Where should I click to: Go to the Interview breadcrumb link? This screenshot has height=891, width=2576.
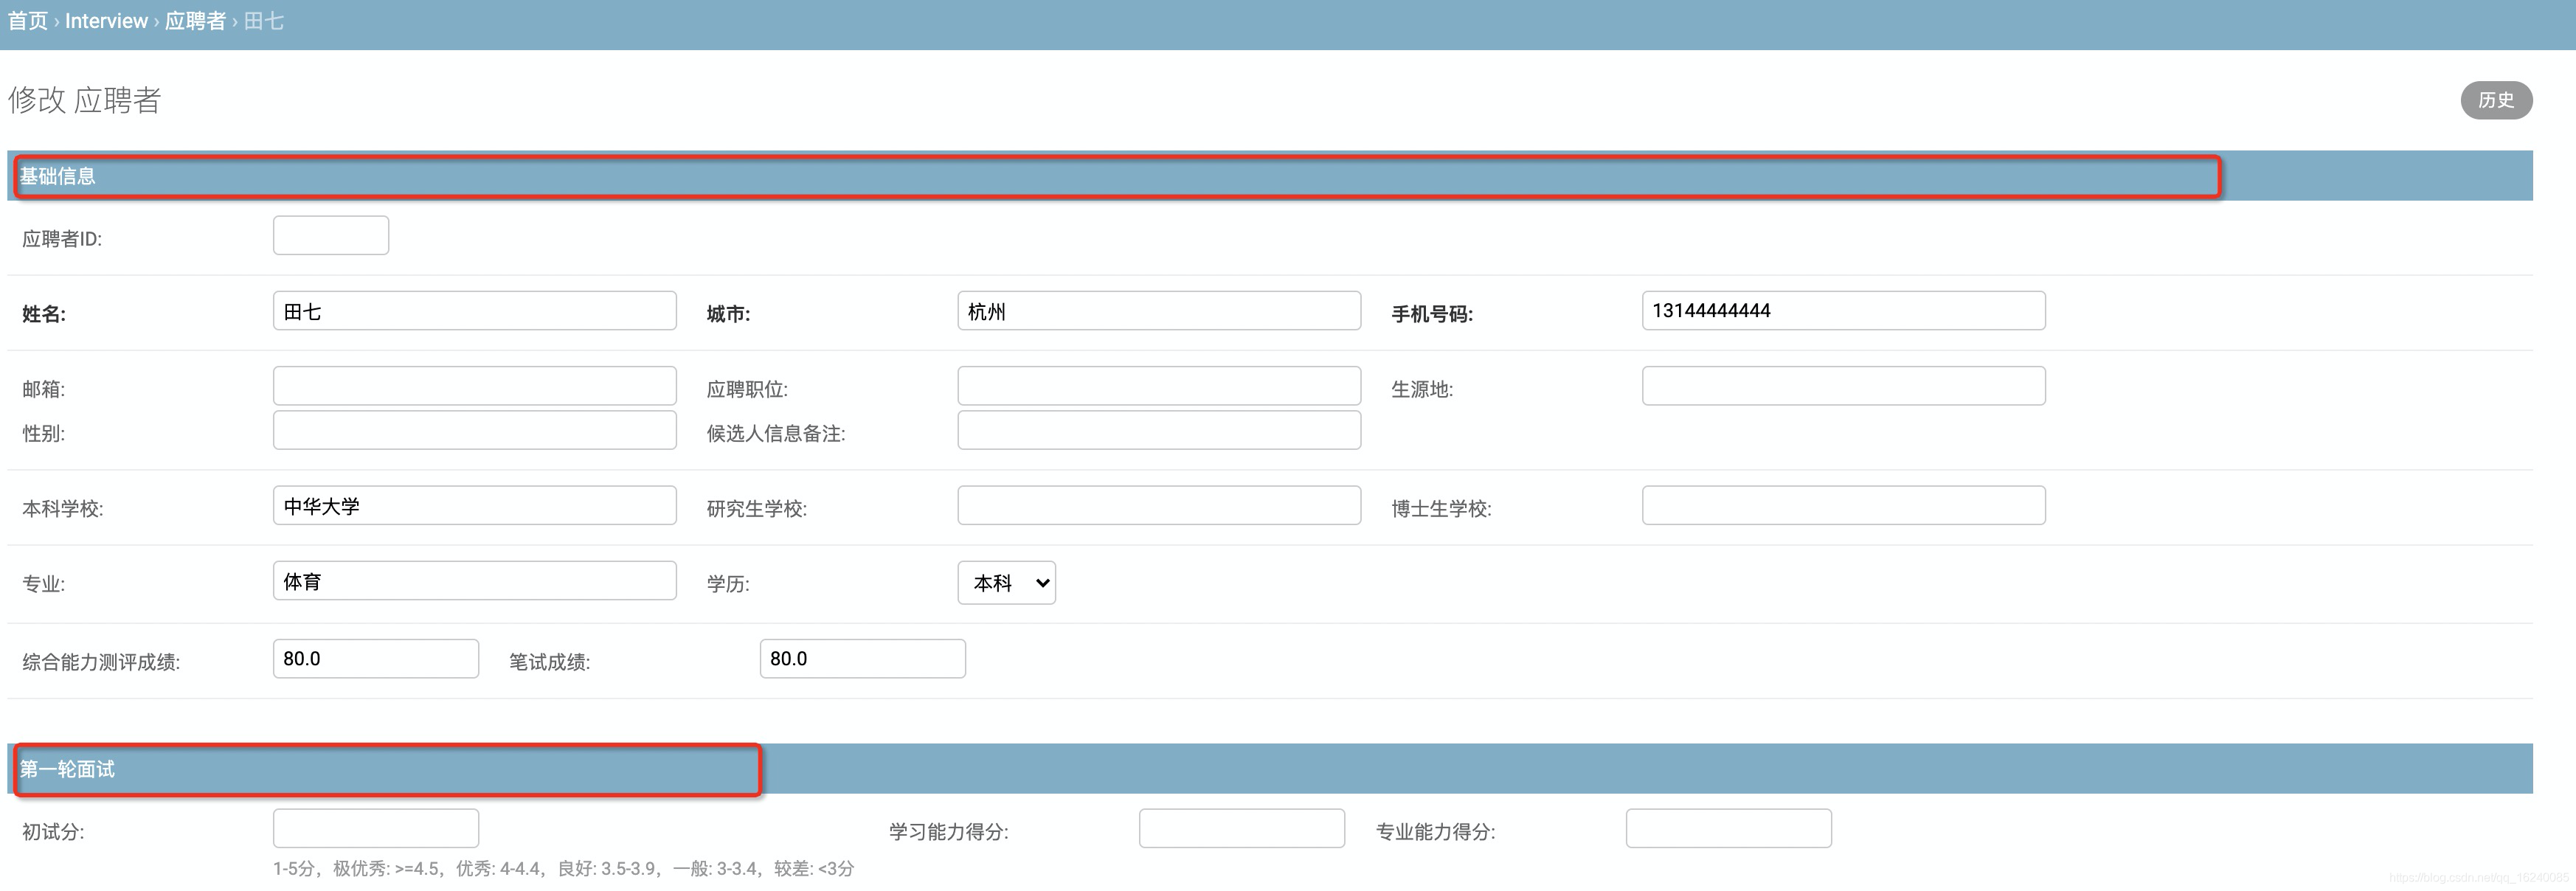tap(106, 21)
